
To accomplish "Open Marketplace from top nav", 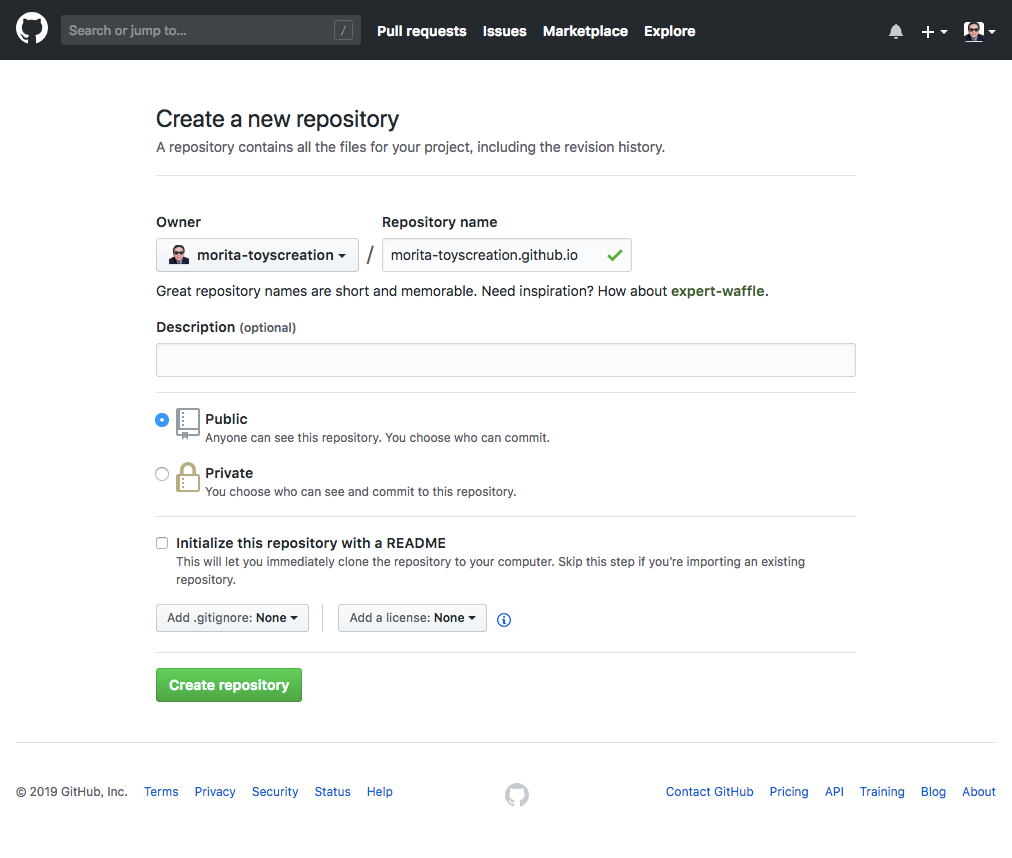I will (585, 31).
